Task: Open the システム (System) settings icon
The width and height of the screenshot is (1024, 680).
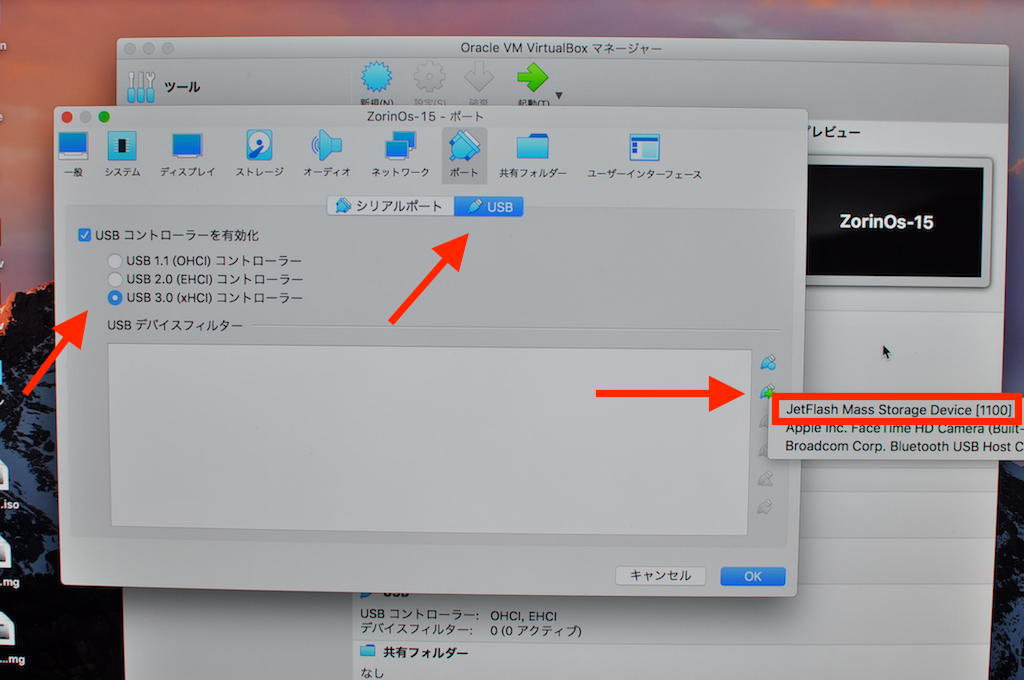Action: [x=122, y=148]
